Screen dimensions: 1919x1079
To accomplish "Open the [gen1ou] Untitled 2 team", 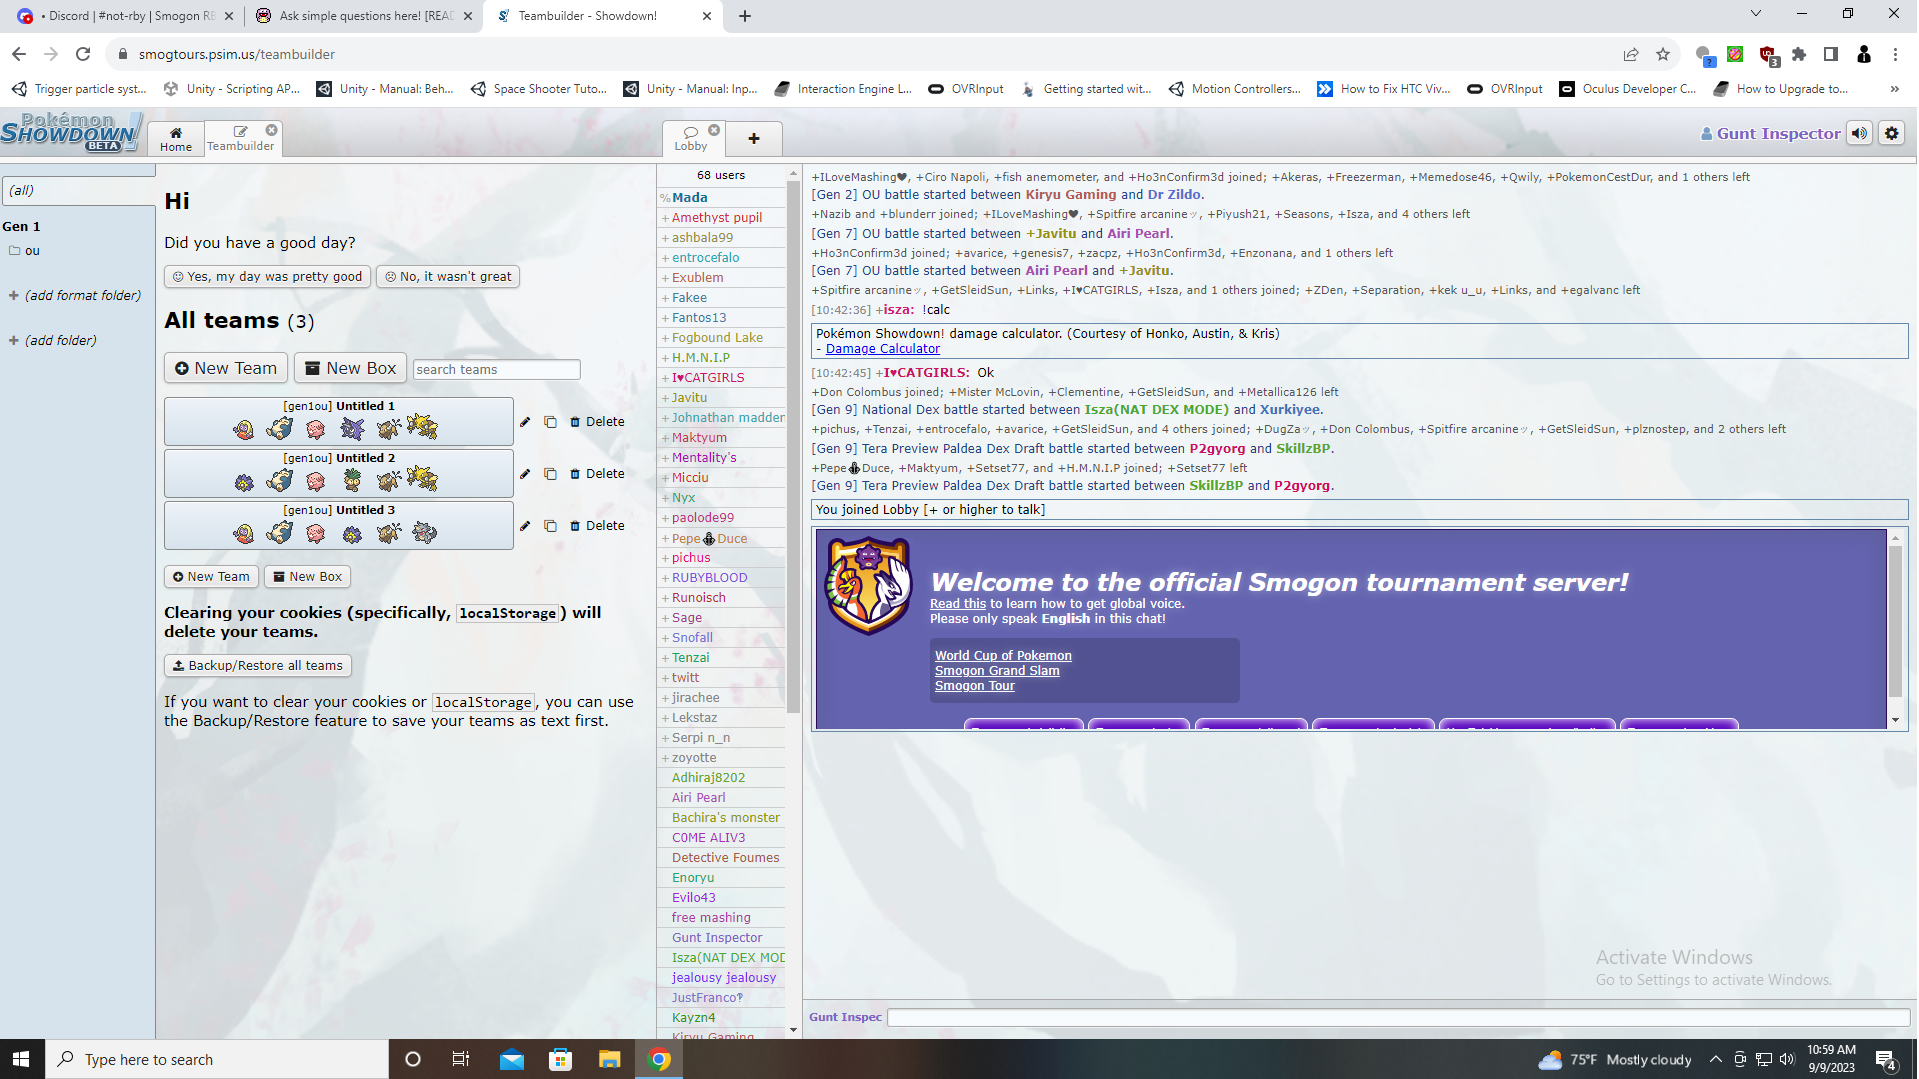I will tap(339, 473).
